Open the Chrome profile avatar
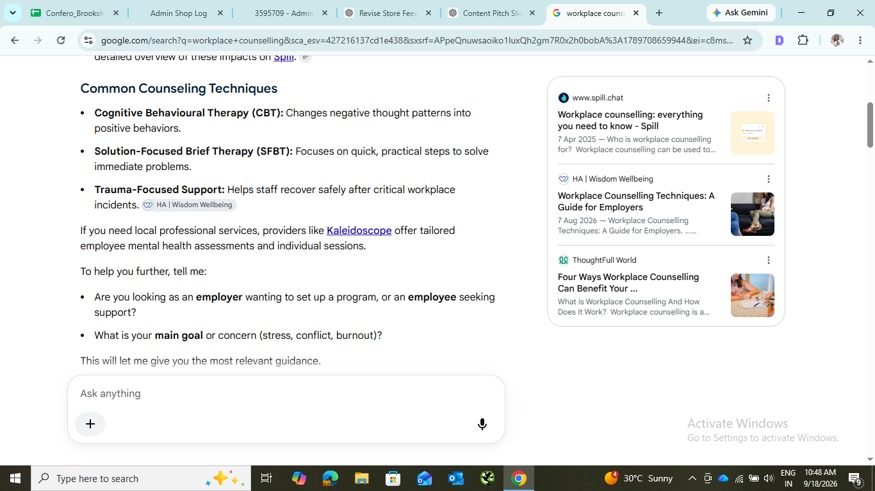This screenshot has width=875, height=491. click(x=836, y=40)
